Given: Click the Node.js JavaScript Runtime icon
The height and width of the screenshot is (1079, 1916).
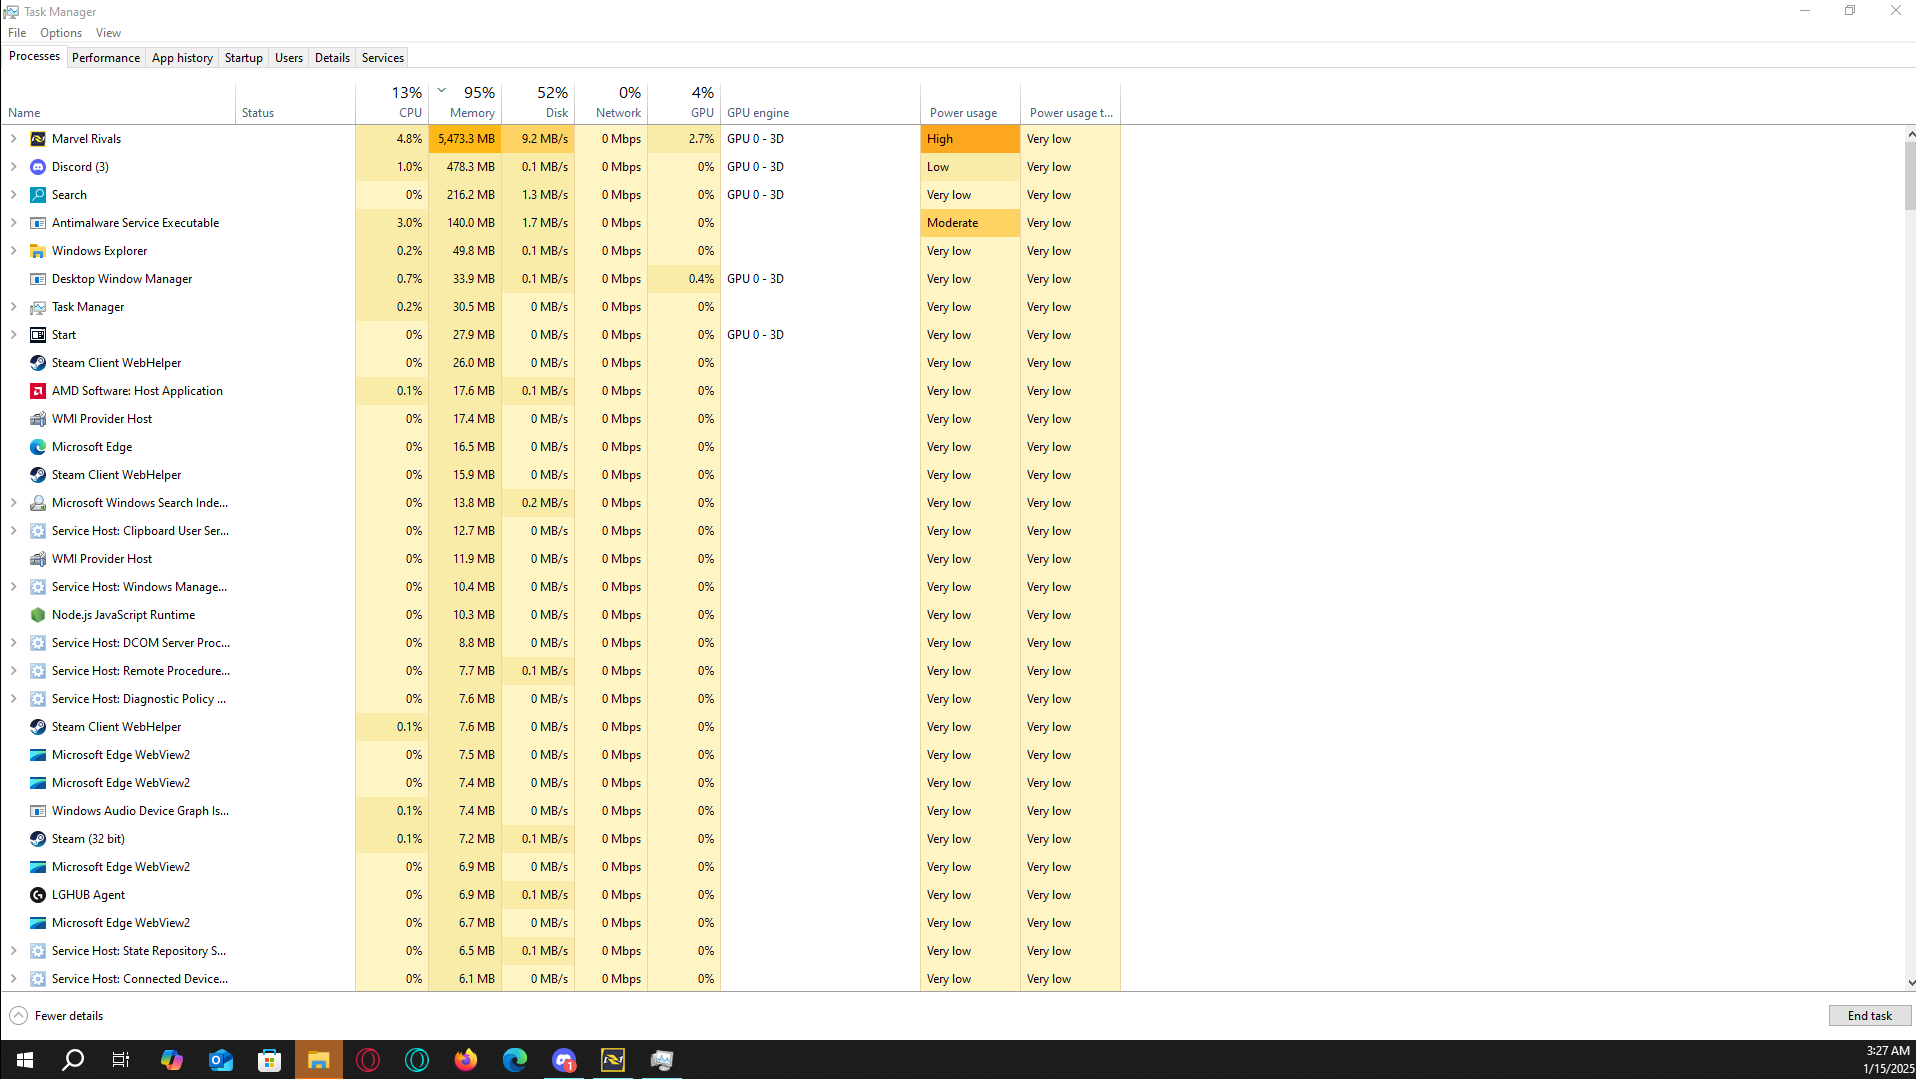Looking at the screenshot, I should coord(38,615).
